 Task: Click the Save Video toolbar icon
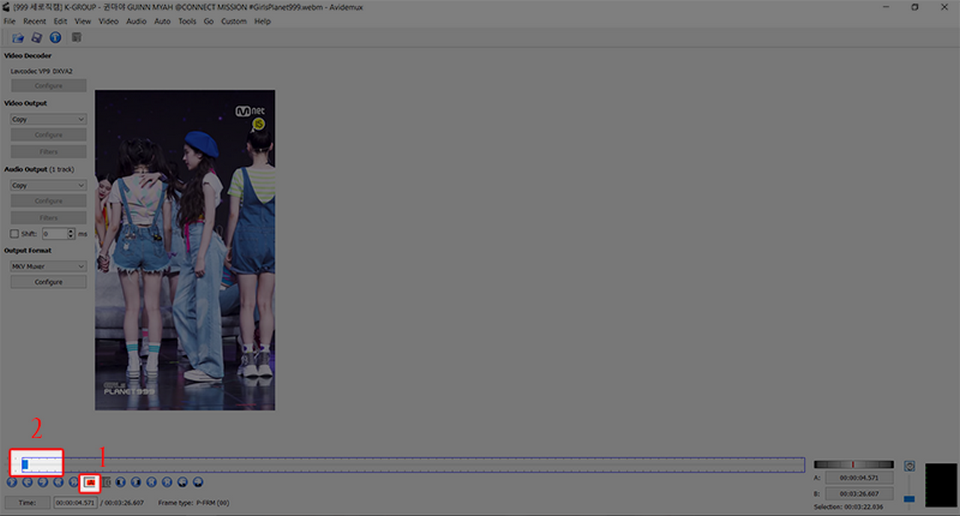pyautogui.click(x=37, y=38)
